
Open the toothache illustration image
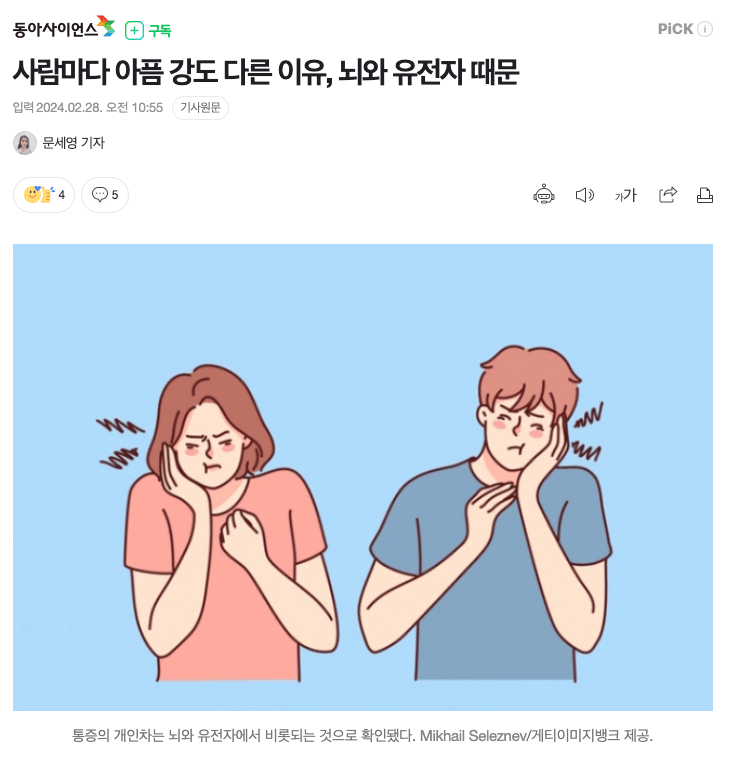point(363,477)
